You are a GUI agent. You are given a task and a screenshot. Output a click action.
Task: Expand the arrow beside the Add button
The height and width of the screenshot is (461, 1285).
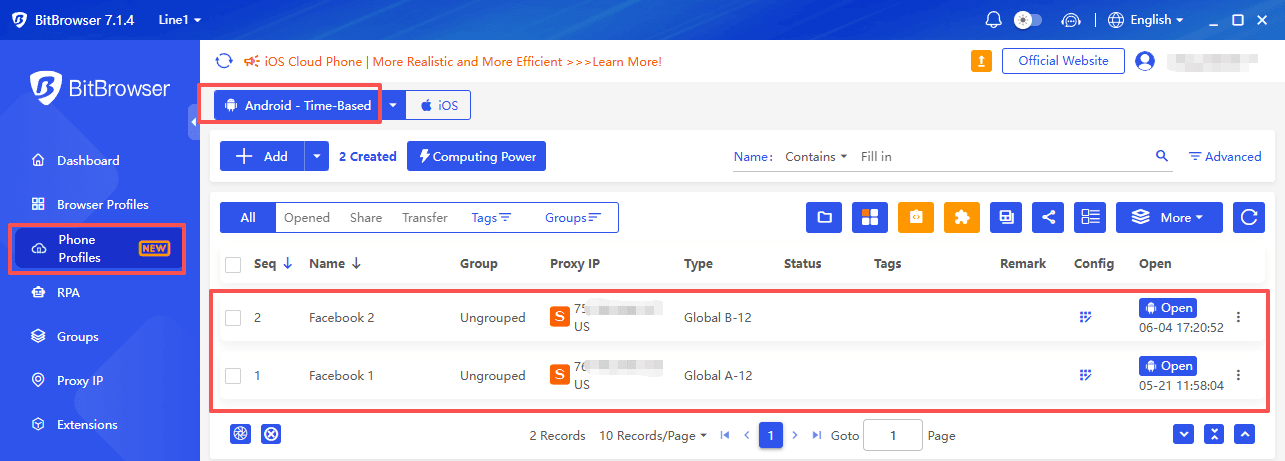coord(317,156)
